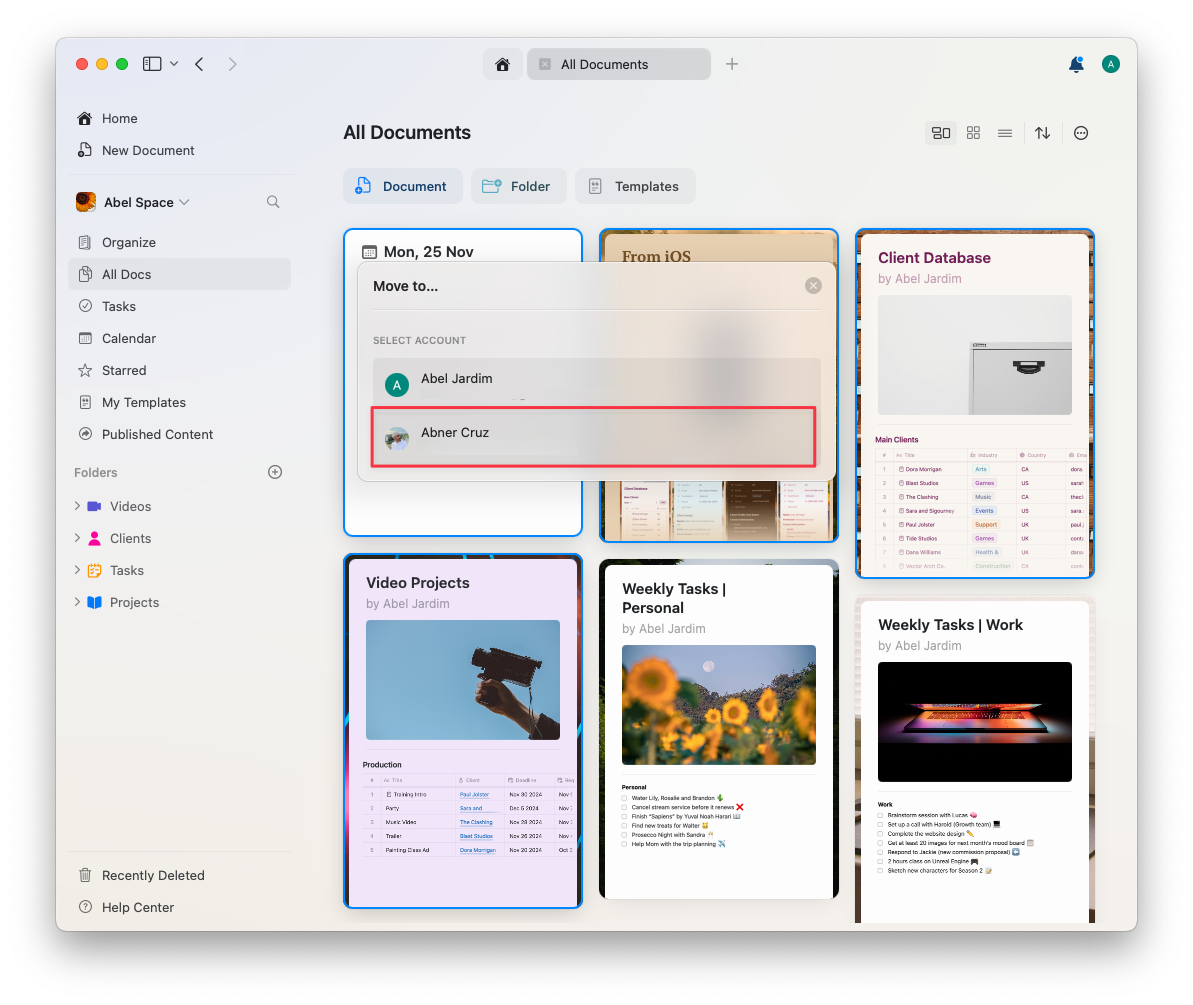Image resolution: width=1193 pixels, height=1005 pixels.
Task: Open Calendar from the sidebar
Action: coord(180,338)
